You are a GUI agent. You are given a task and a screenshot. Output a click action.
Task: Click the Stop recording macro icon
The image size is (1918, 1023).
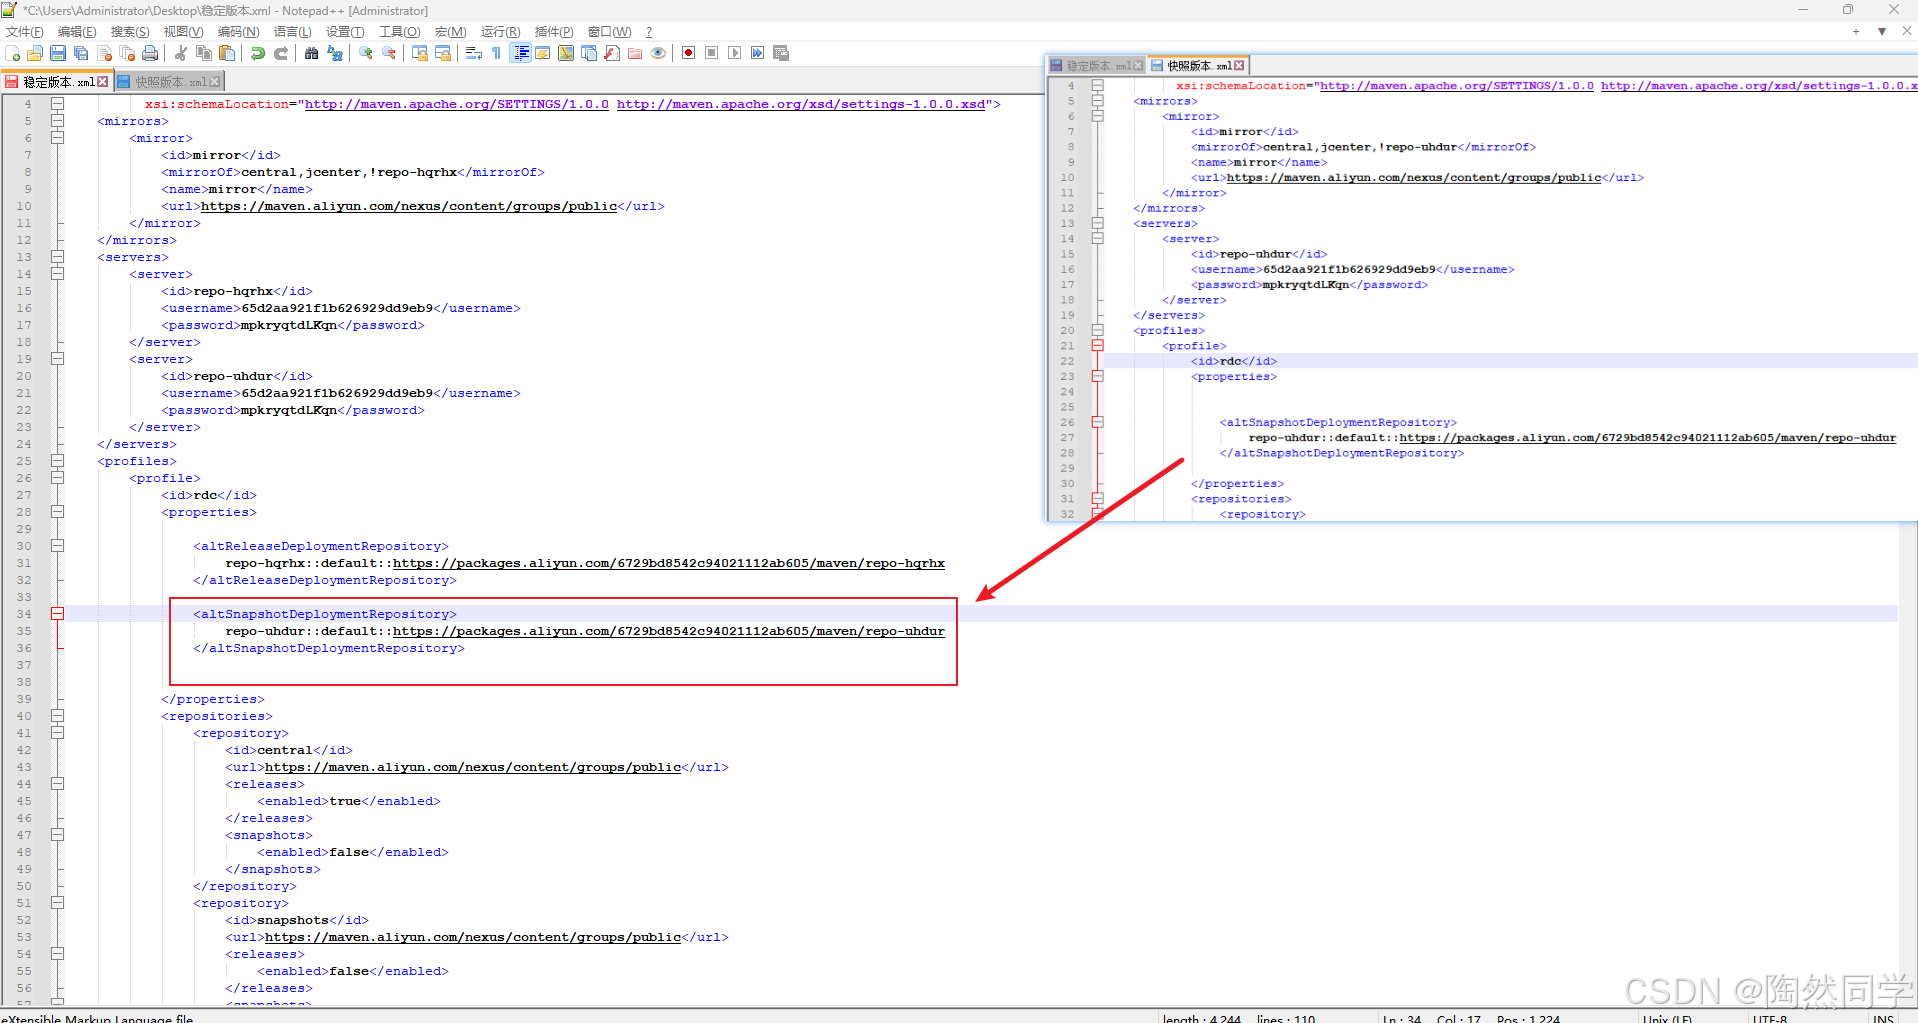pos(712,53)
